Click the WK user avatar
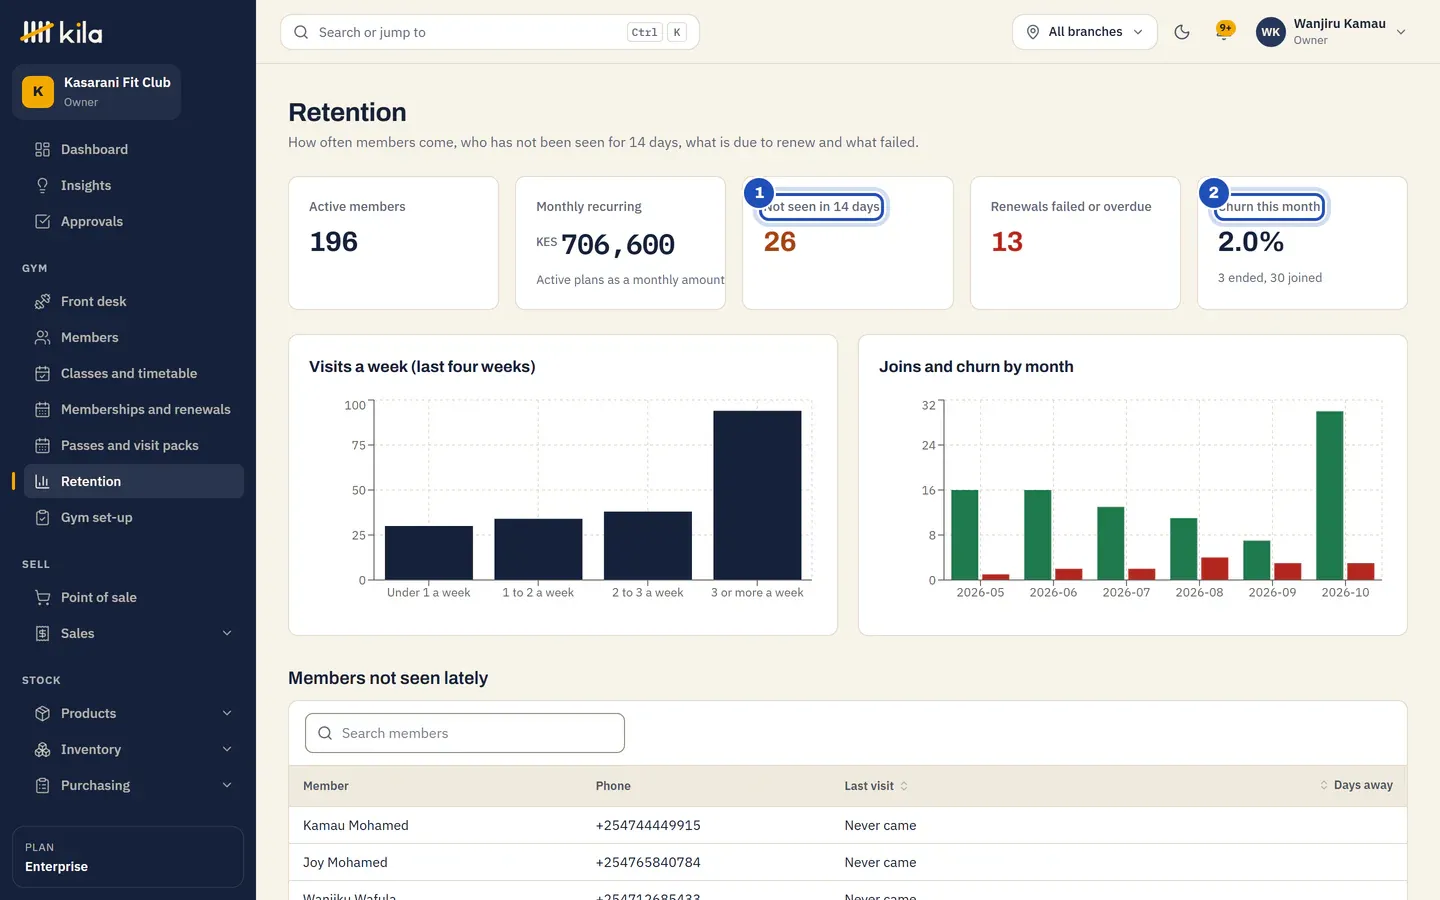 coord(1271,32)
